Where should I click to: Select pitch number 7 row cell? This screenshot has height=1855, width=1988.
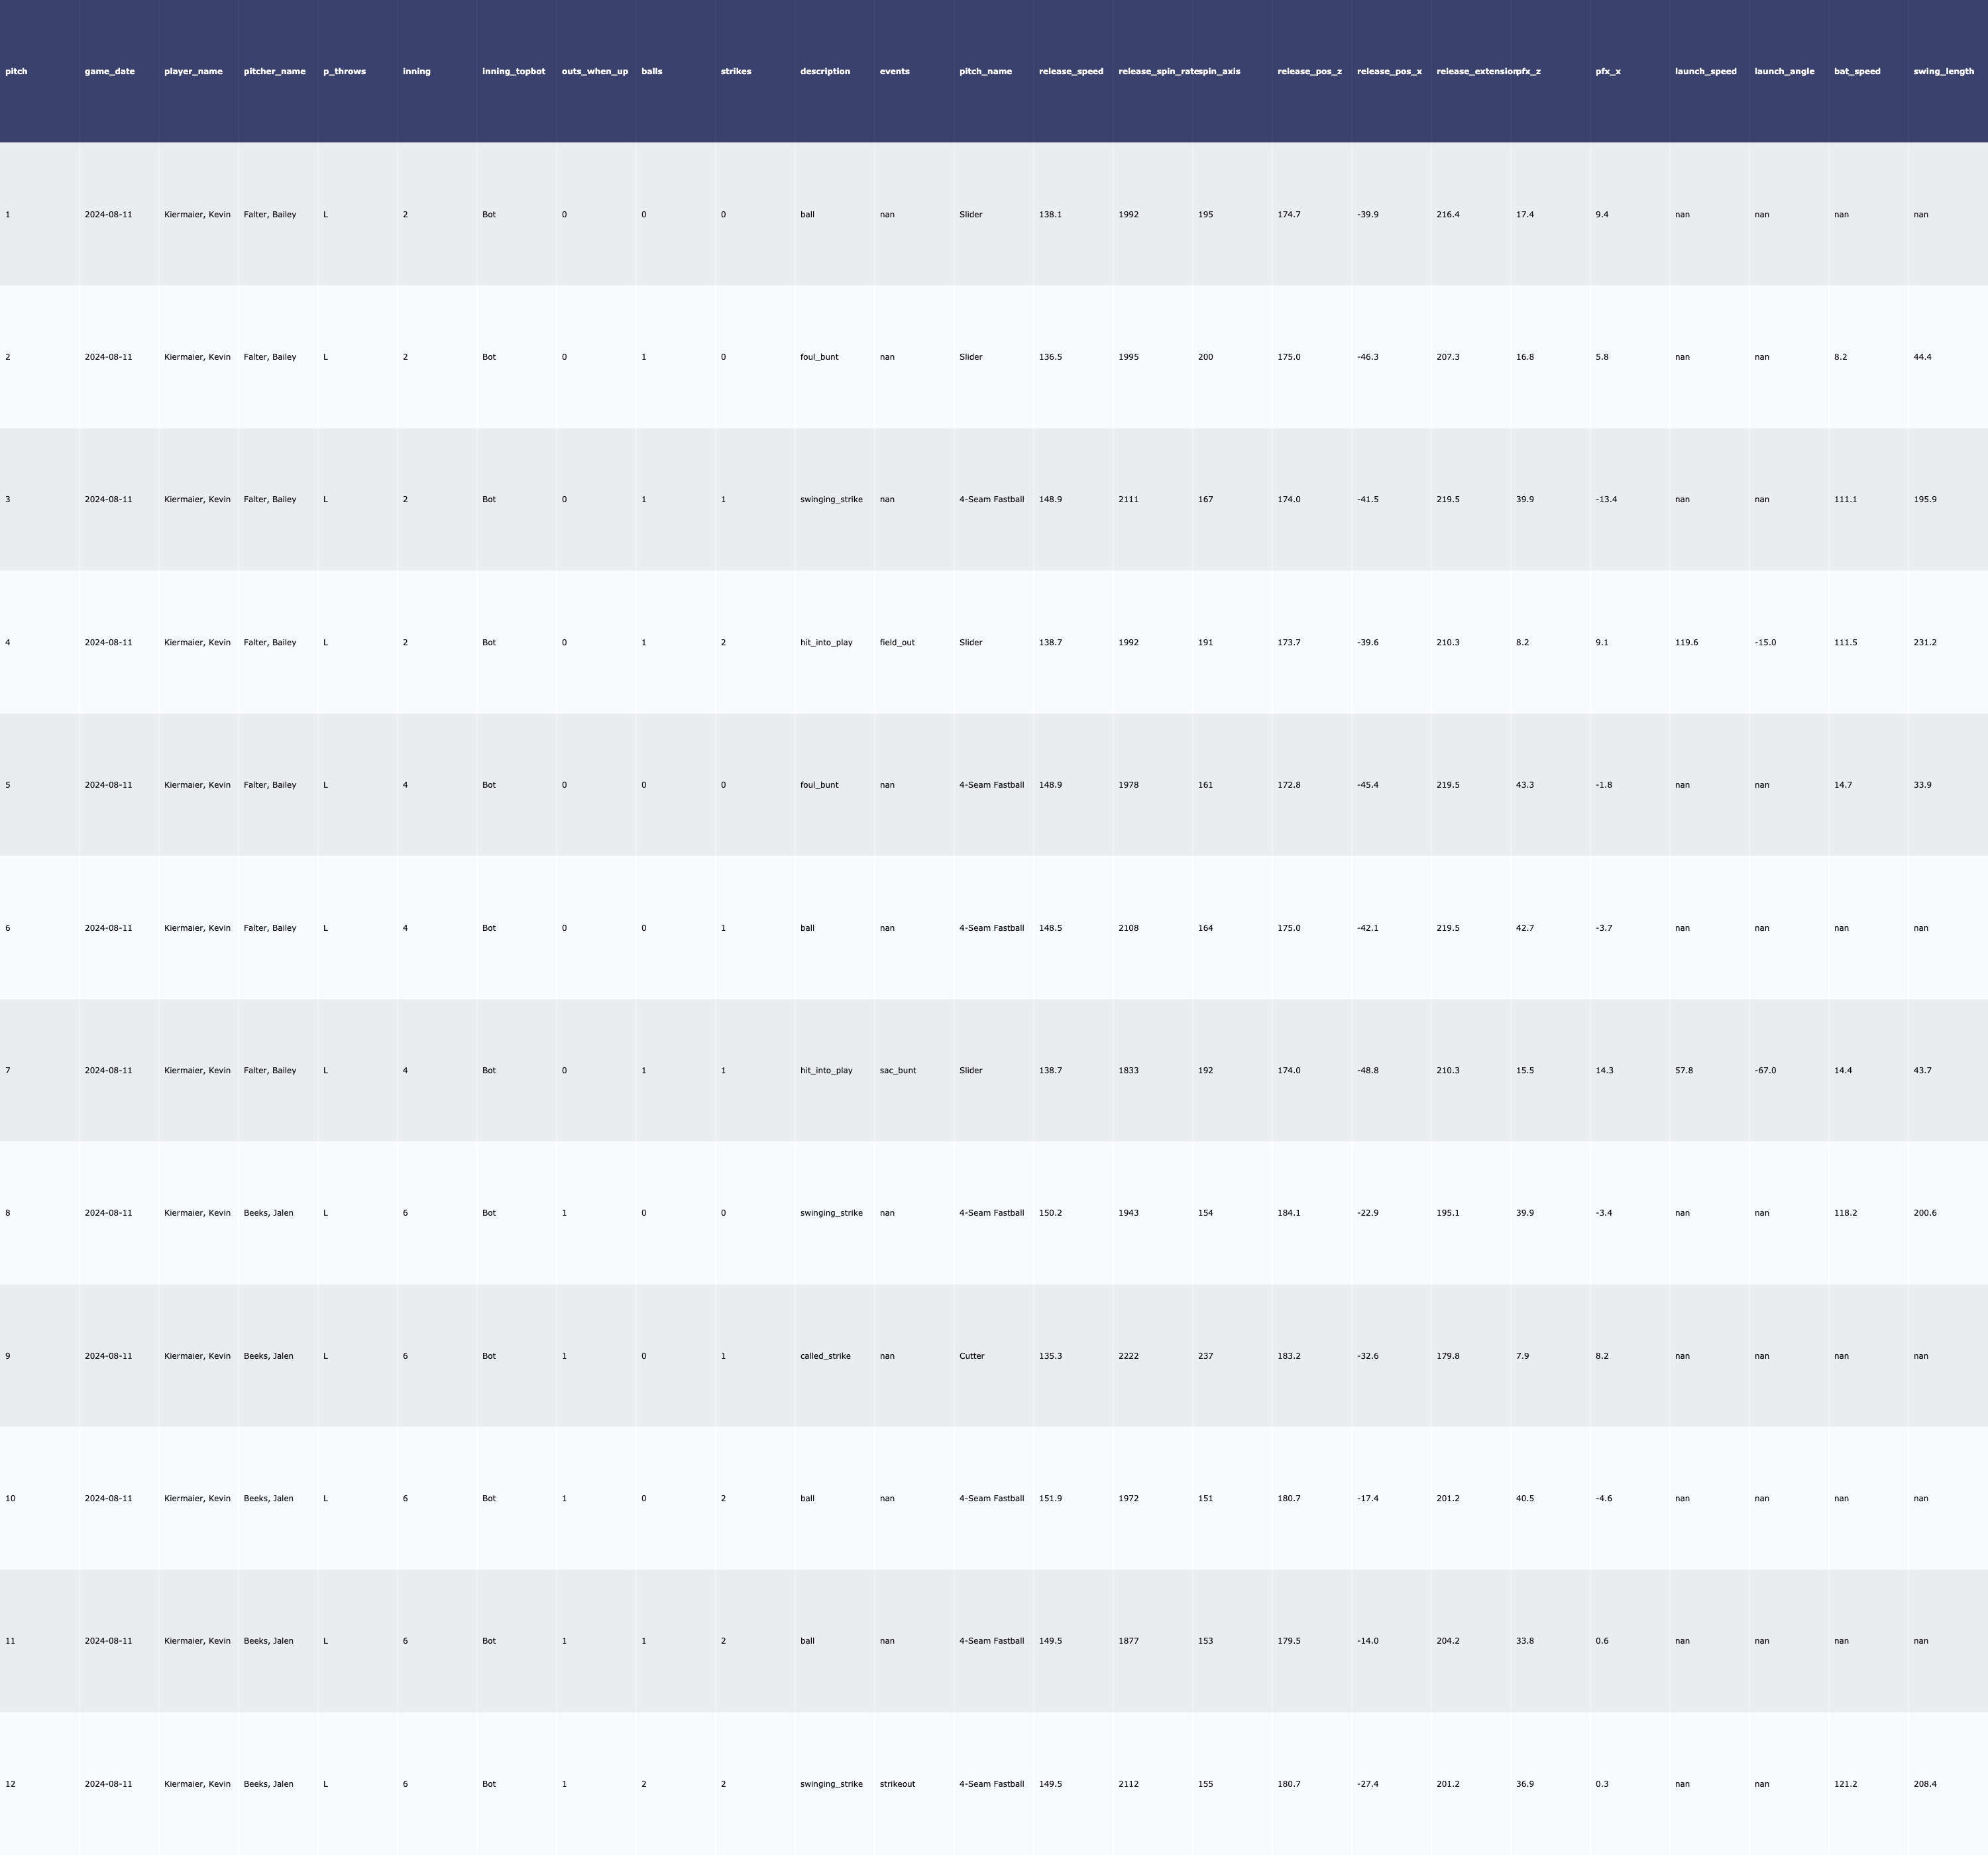(8, 1071)
